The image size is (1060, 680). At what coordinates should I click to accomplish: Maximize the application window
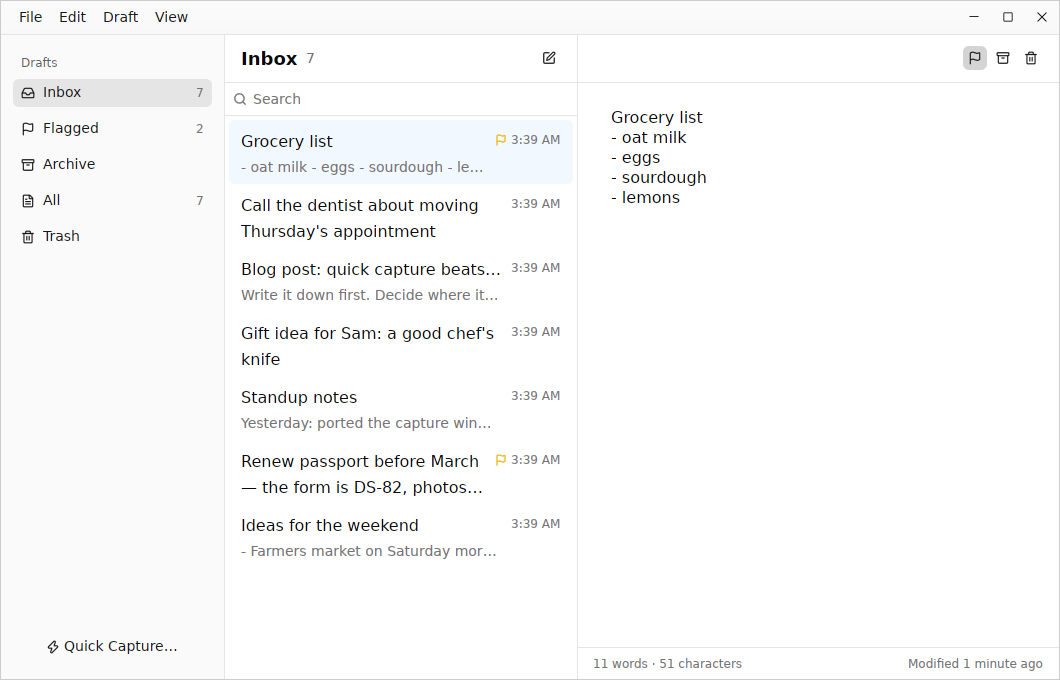1008,17
